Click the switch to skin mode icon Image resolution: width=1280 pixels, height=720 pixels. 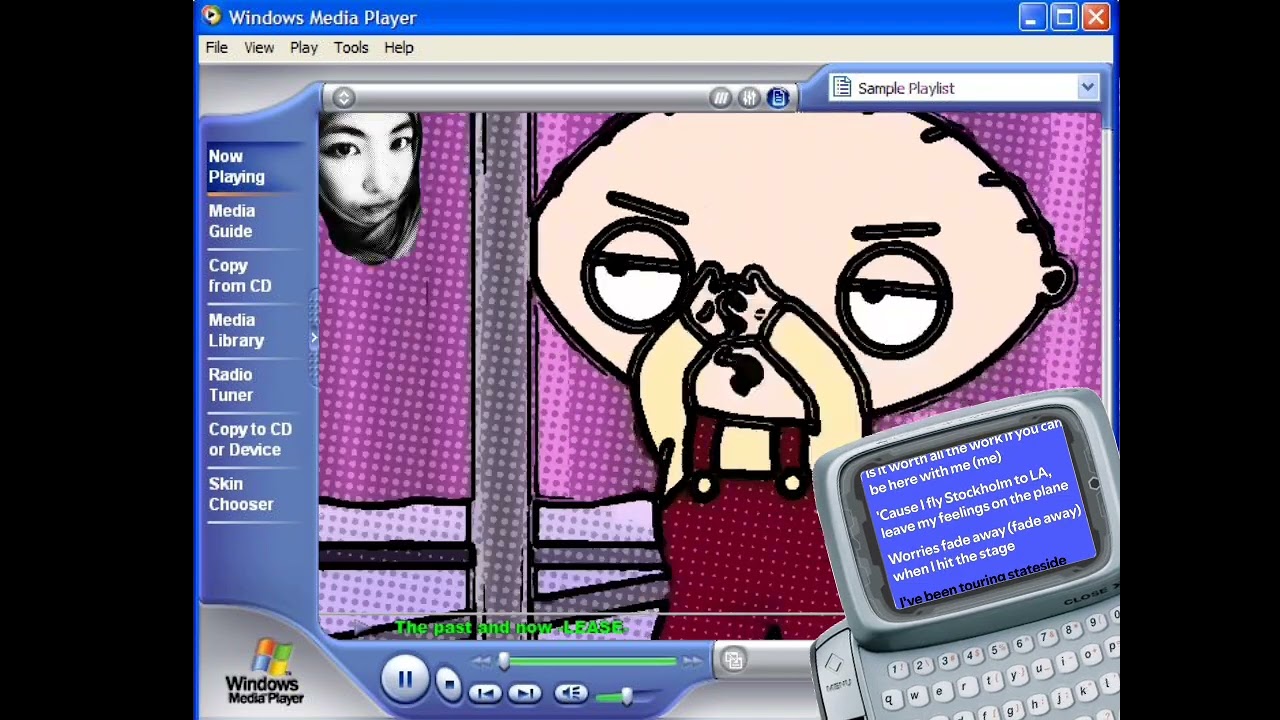(734, 659)
